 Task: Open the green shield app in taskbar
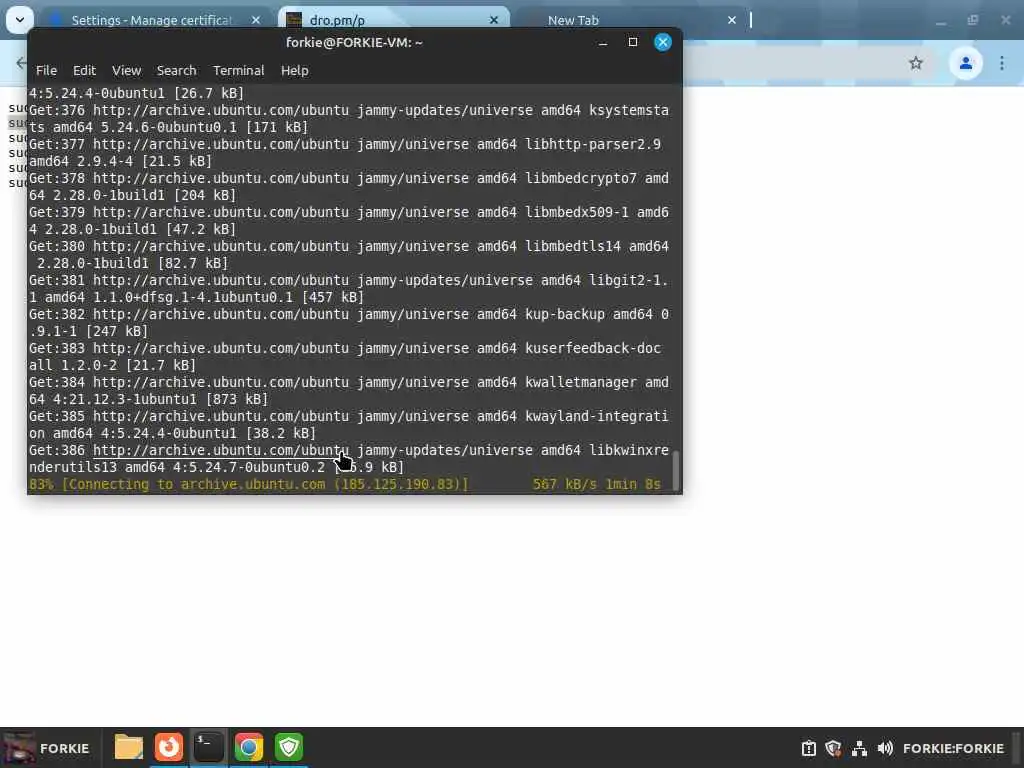pos(289,747)
